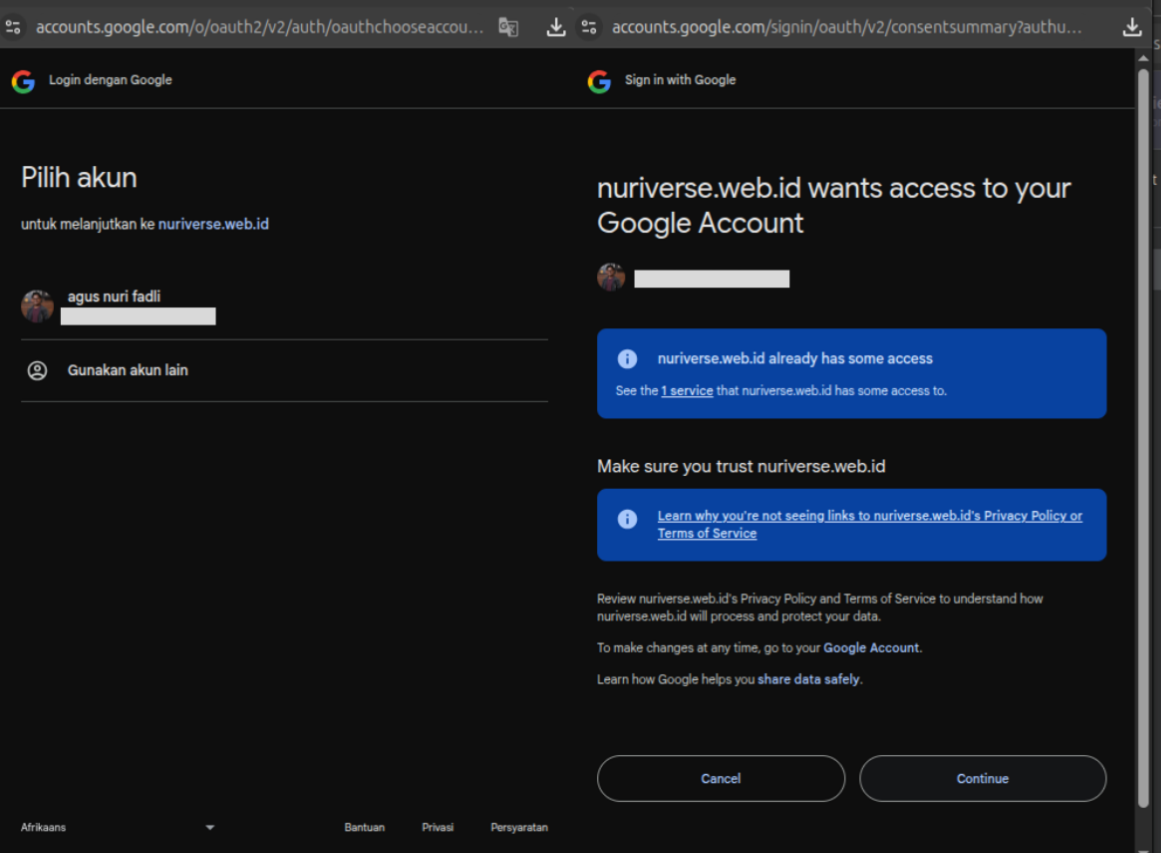The width and height of the screenshot is (1161, 853).
Task: Open share data safely link
Action: pos(809,679)
